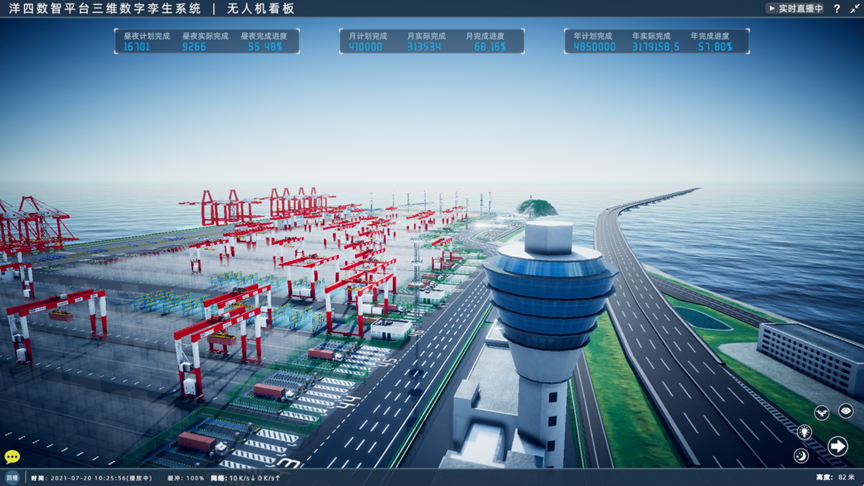Viewport: 864px width, 486px height.
Task: Open help with the question mark icon
Action: click(x=837, y=8)
